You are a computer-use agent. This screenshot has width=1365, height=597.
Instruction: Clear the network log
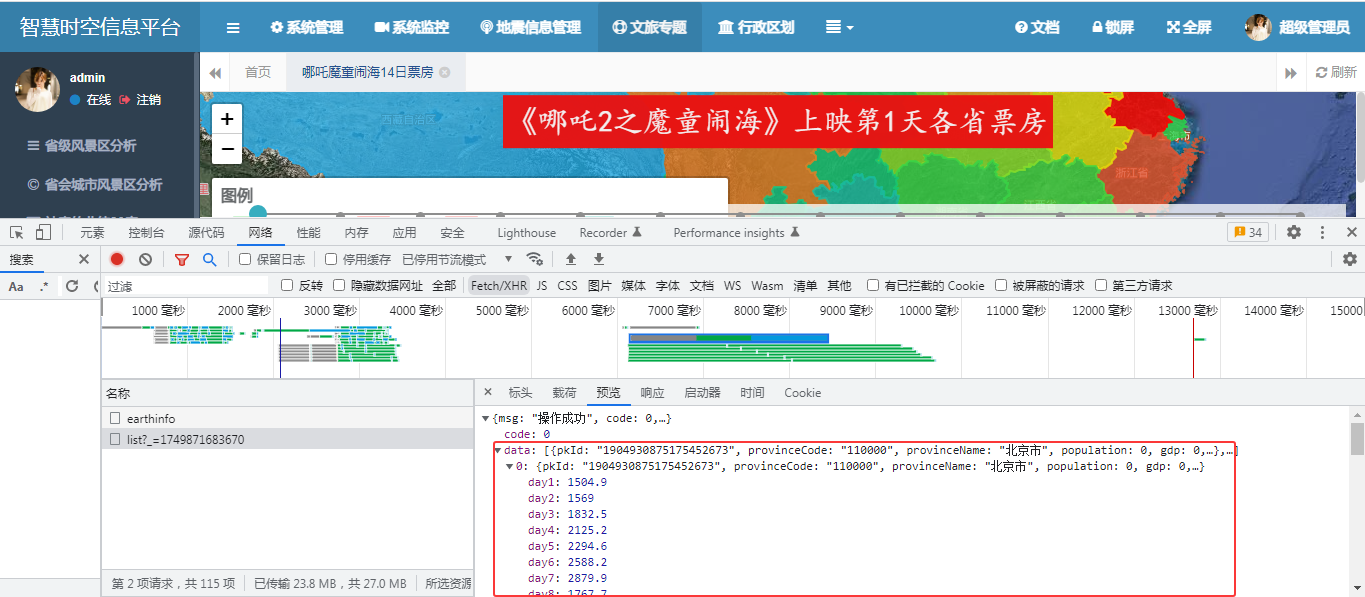point(145,259)
